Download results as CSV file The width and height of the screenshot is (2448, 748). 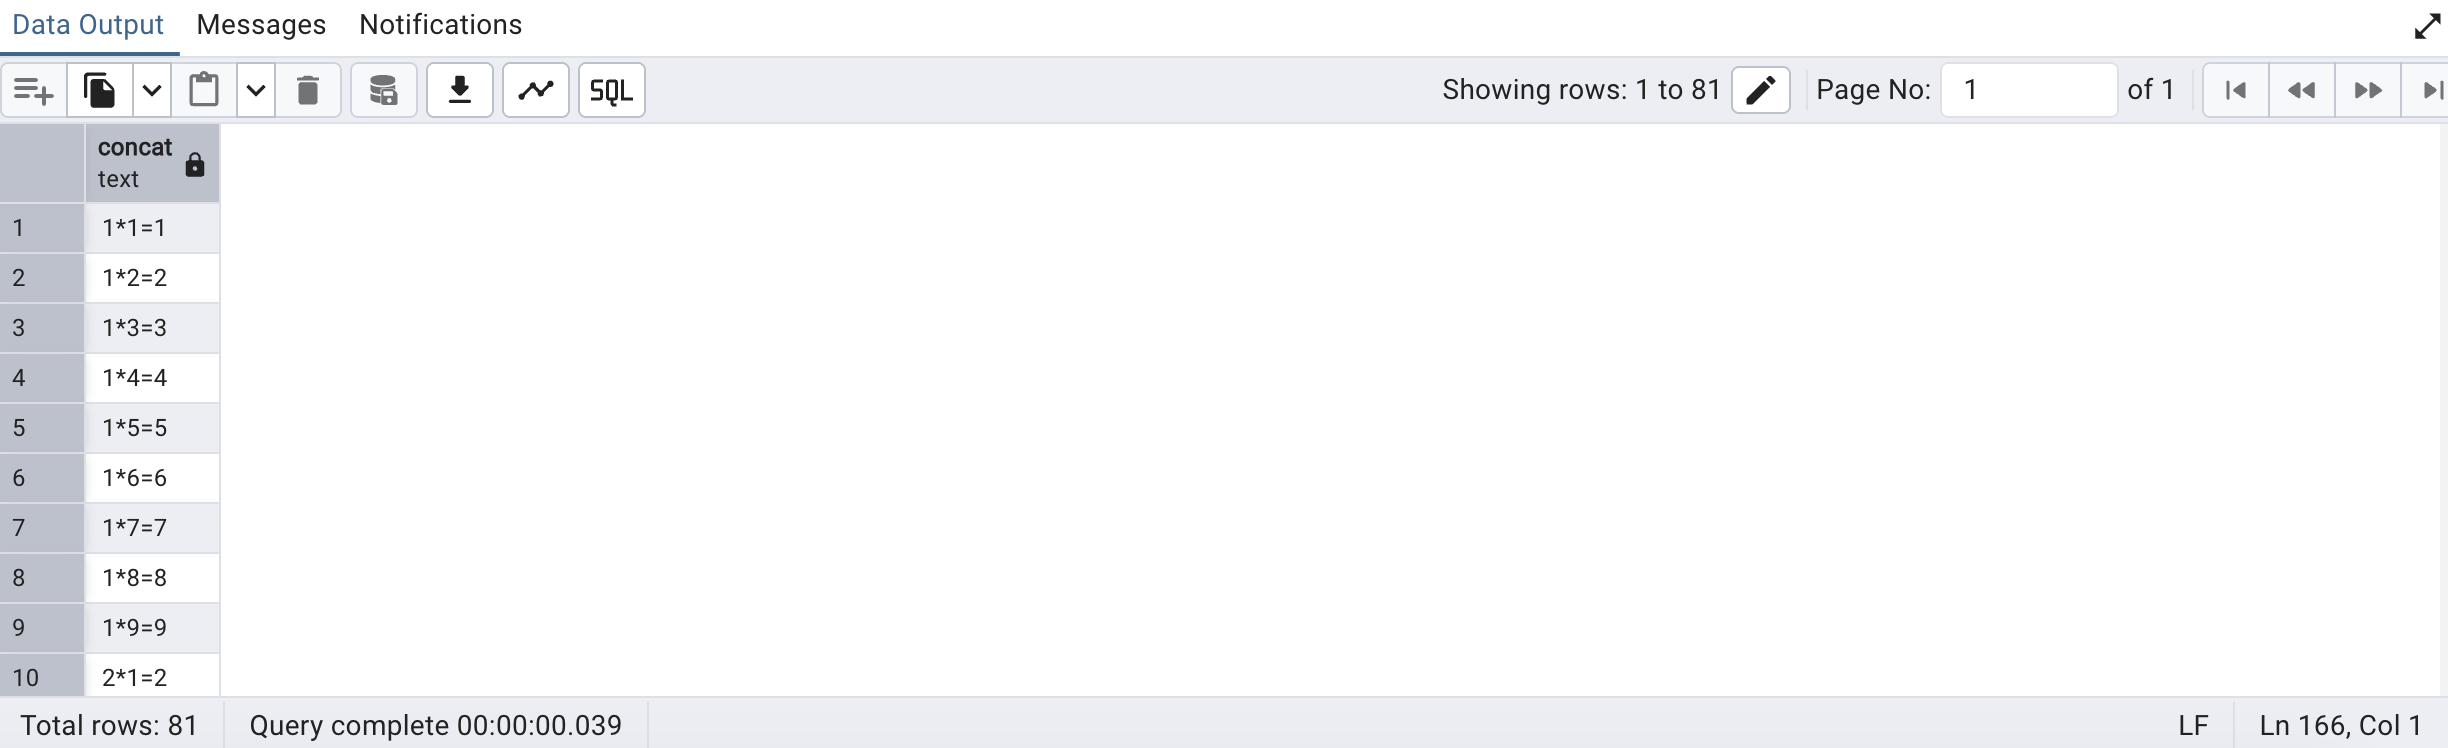460,91
